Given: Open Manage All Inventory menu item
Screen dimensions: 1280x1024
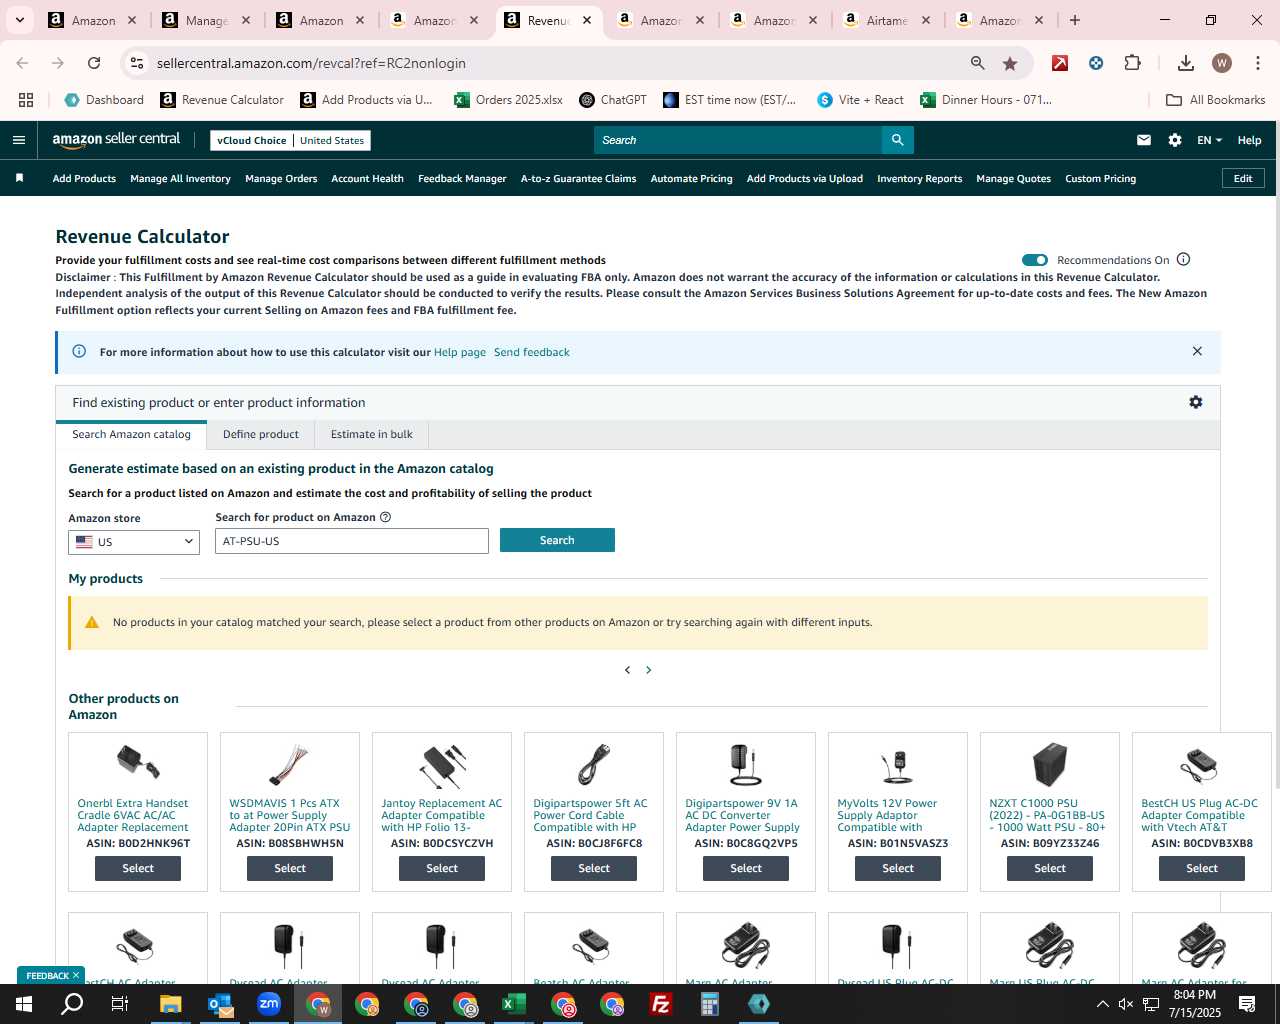Looking at the screenshot, I should coord(180,179).
